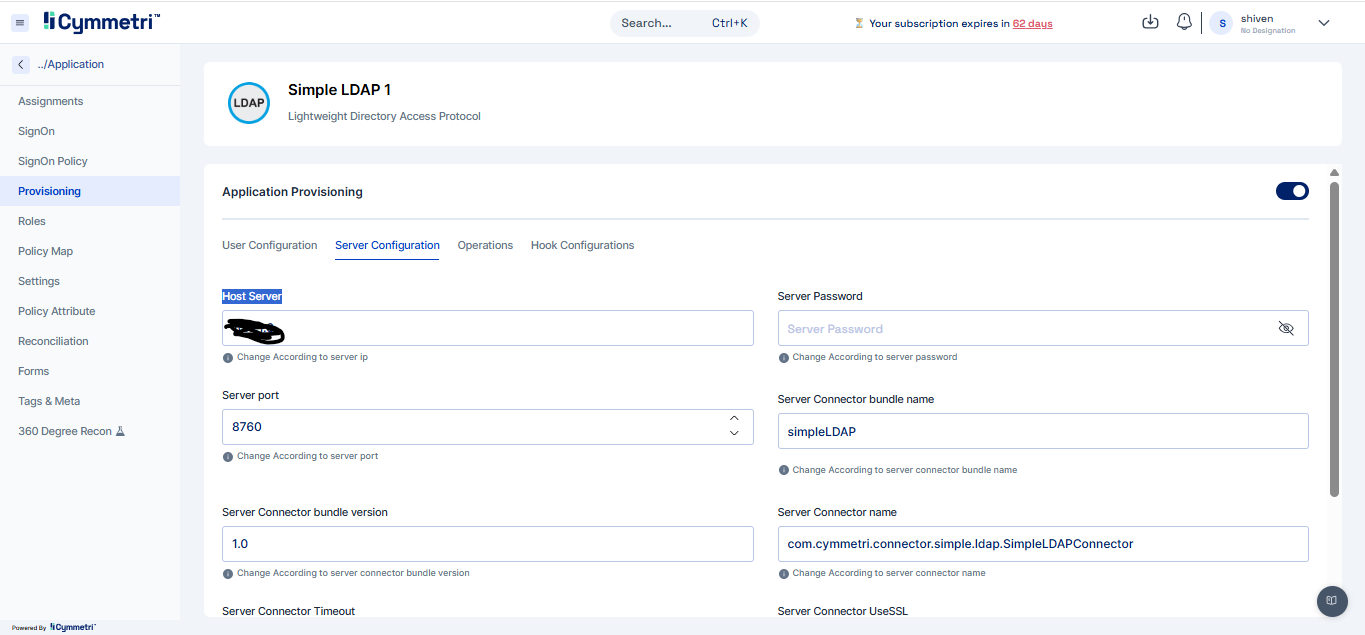The height and width of the screenshot is (635, 1365).
Task: Open the help book icon at bottom right
Action: pos(1332,601)
